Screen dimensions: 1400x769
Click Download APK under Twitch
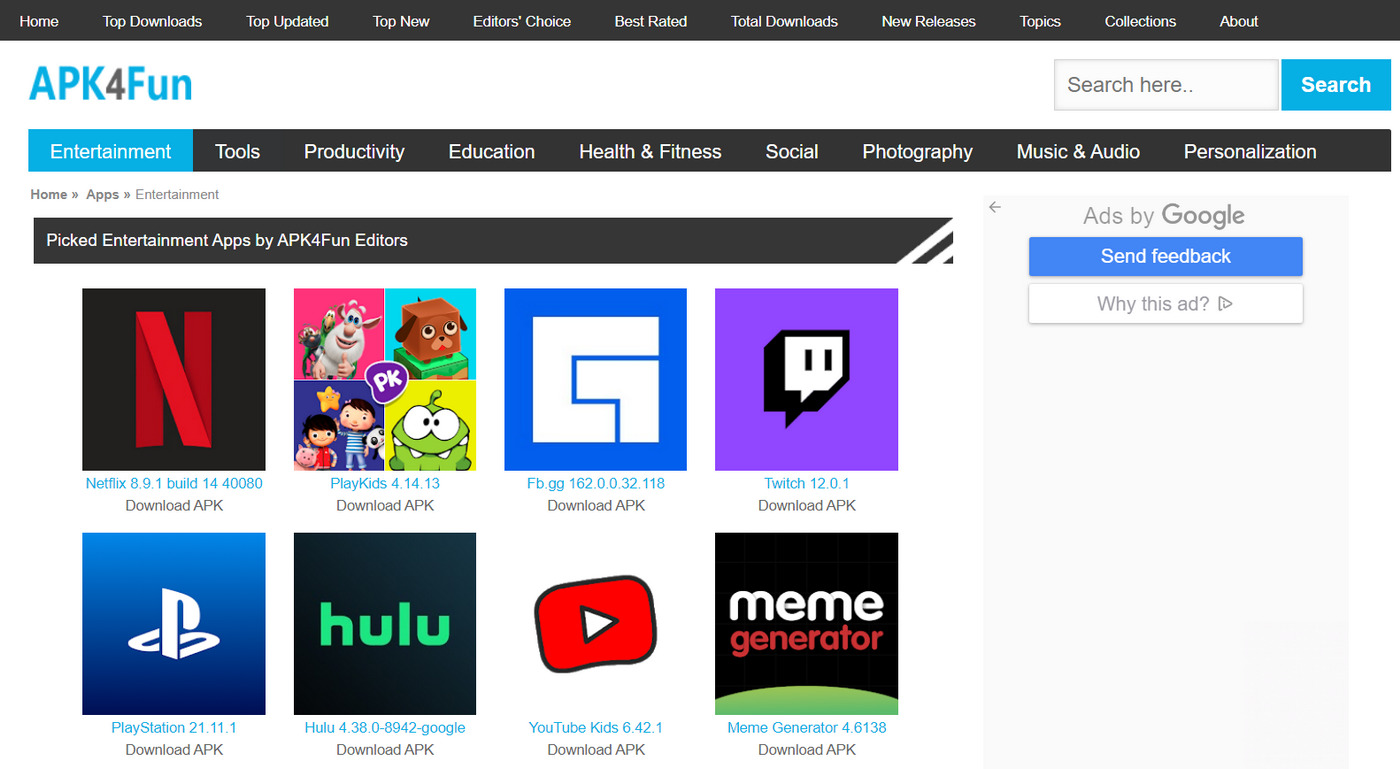click(807, 506)
